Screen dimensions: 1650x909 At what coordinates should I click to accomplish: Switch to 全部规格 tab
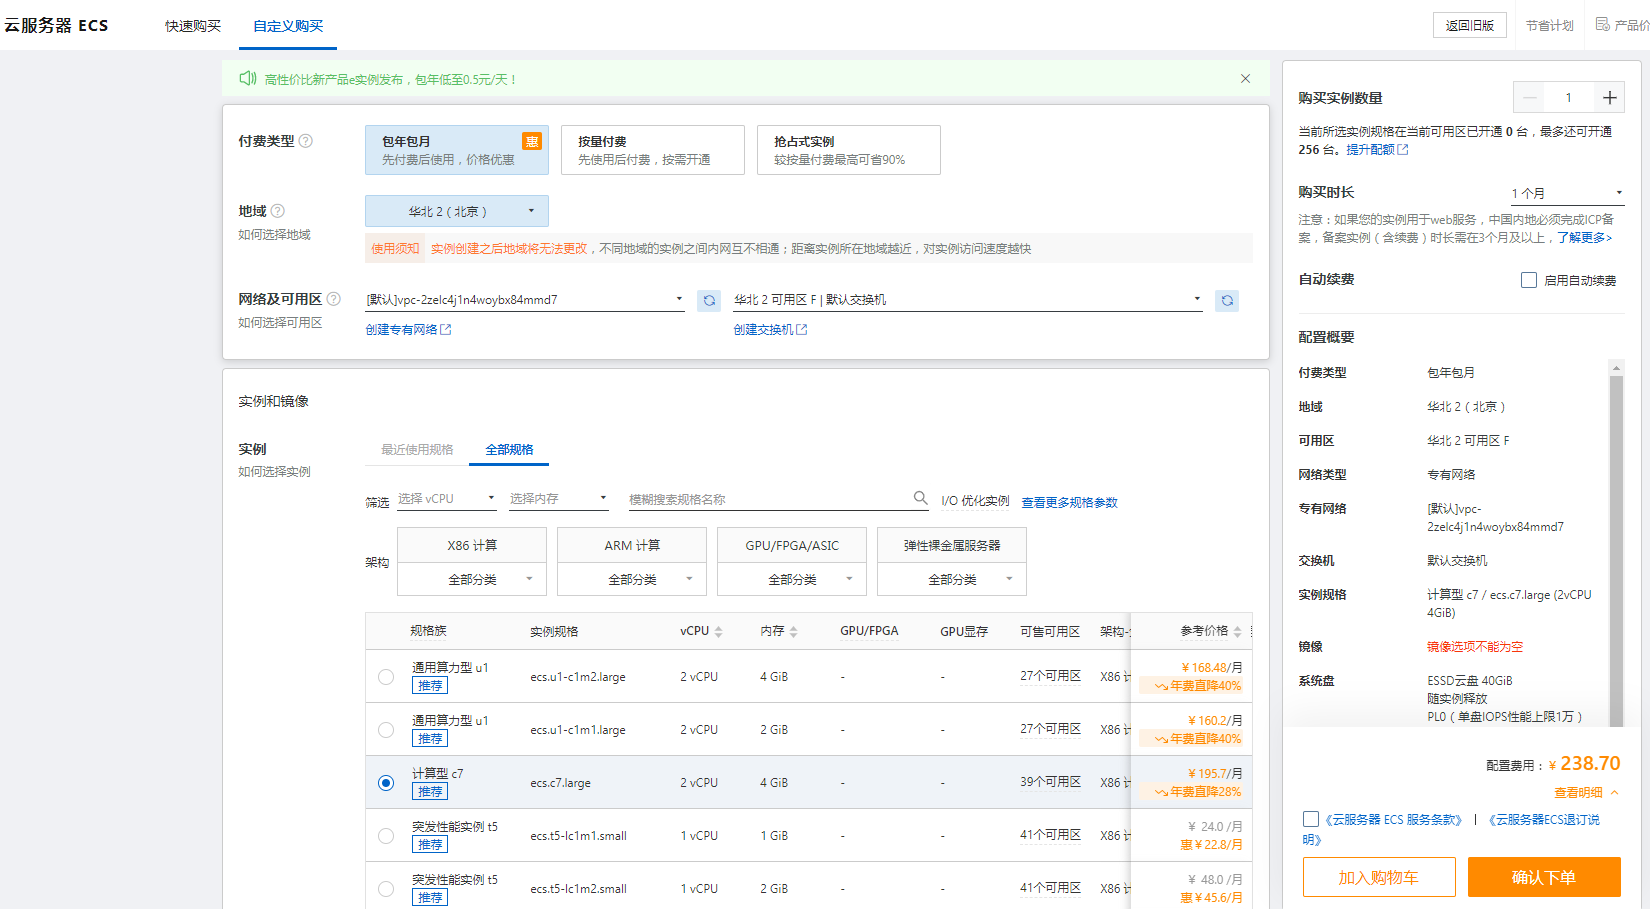[x=509, y=450]
